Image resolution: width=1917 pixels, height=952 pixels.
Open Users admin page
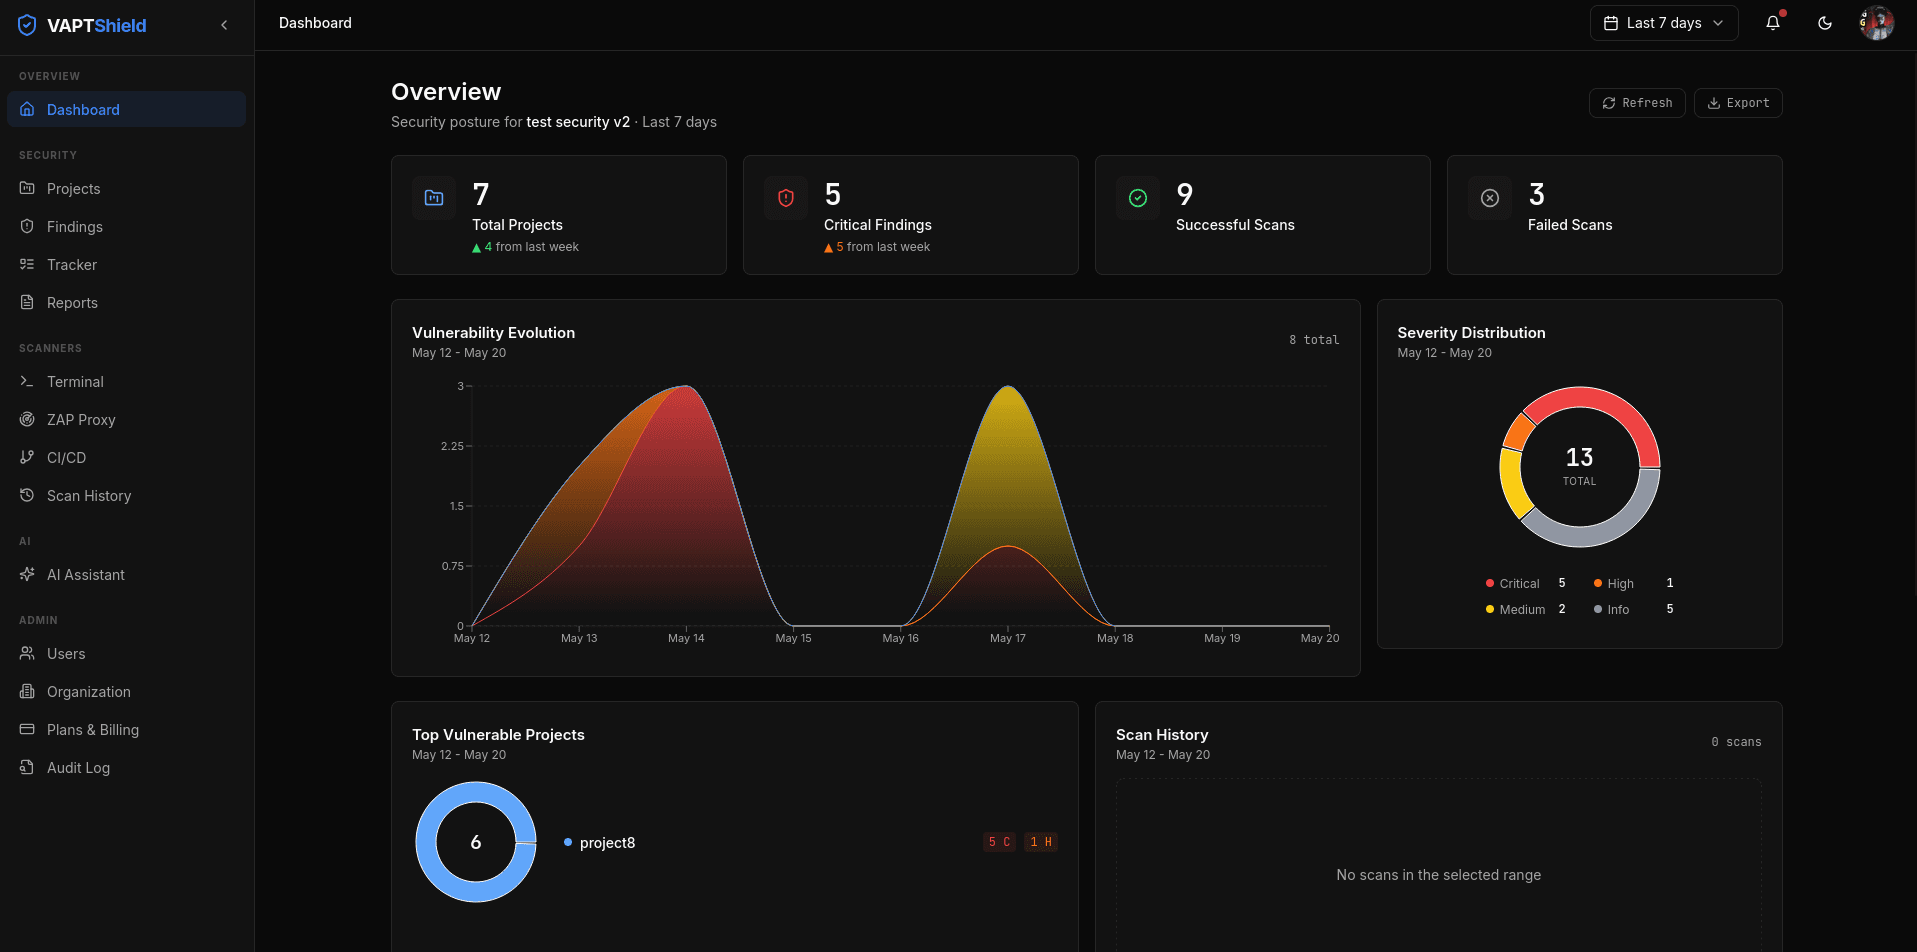pos(126,653)
